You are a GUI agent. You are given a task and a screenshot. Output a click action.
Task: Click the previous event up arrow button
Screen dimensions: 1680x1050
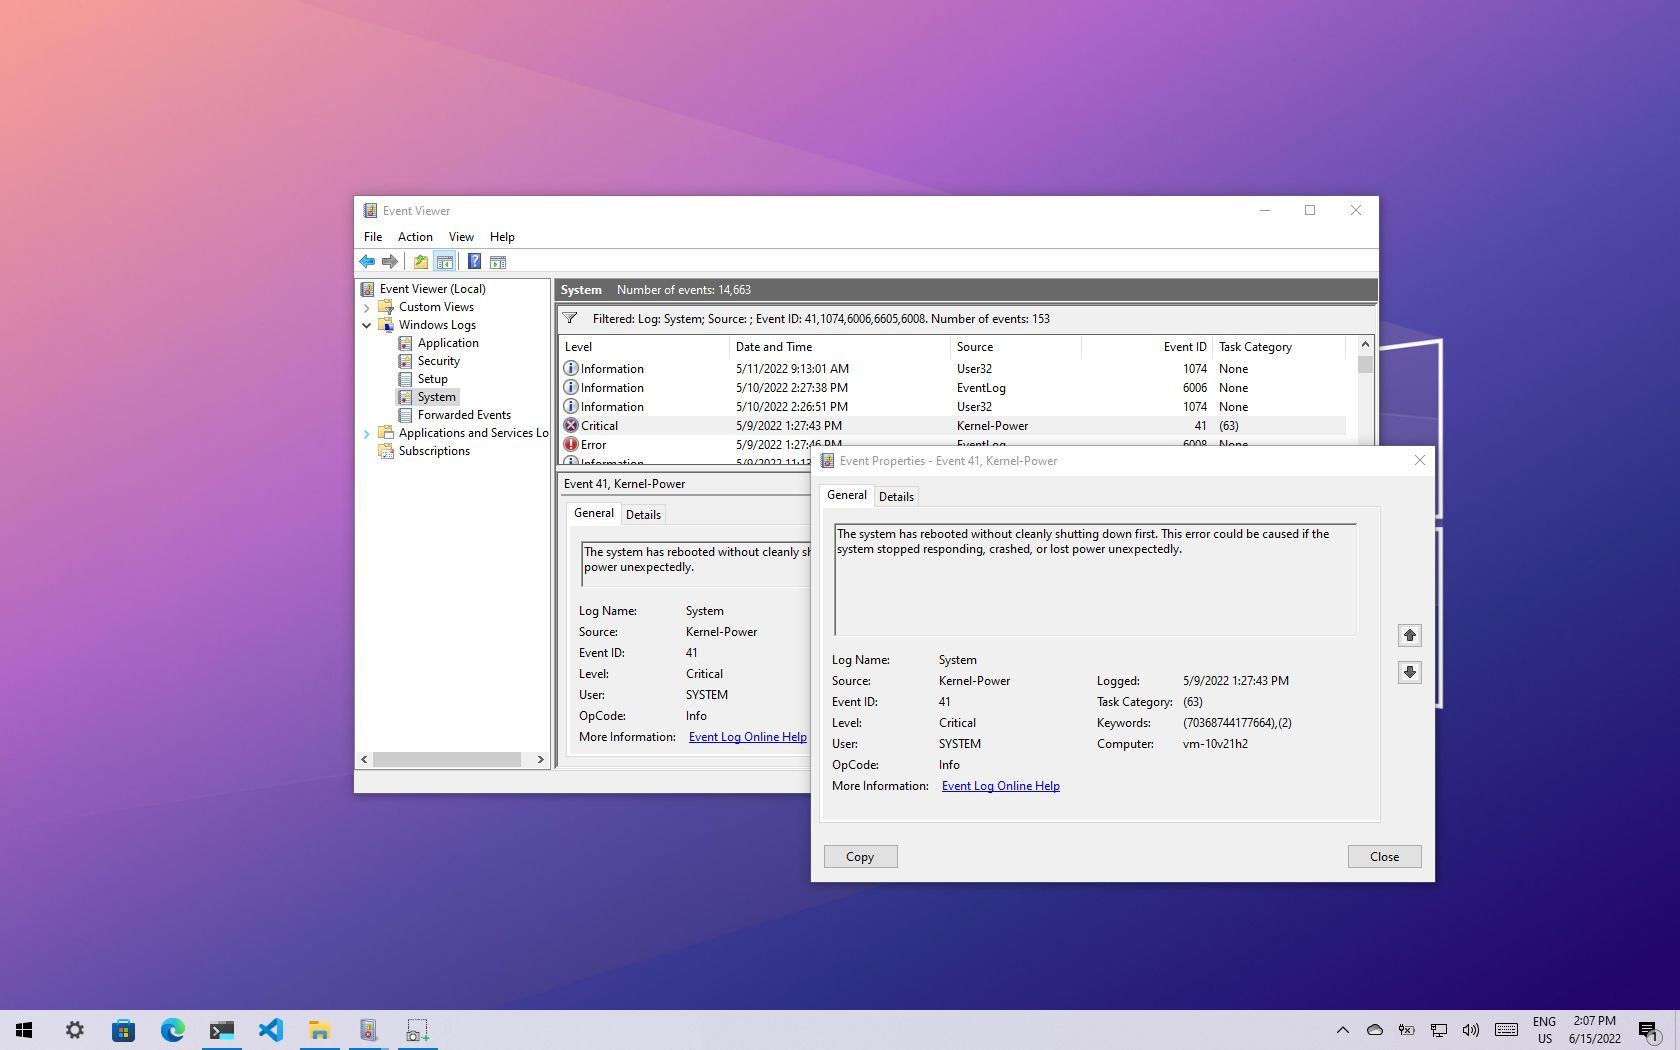1410,635
